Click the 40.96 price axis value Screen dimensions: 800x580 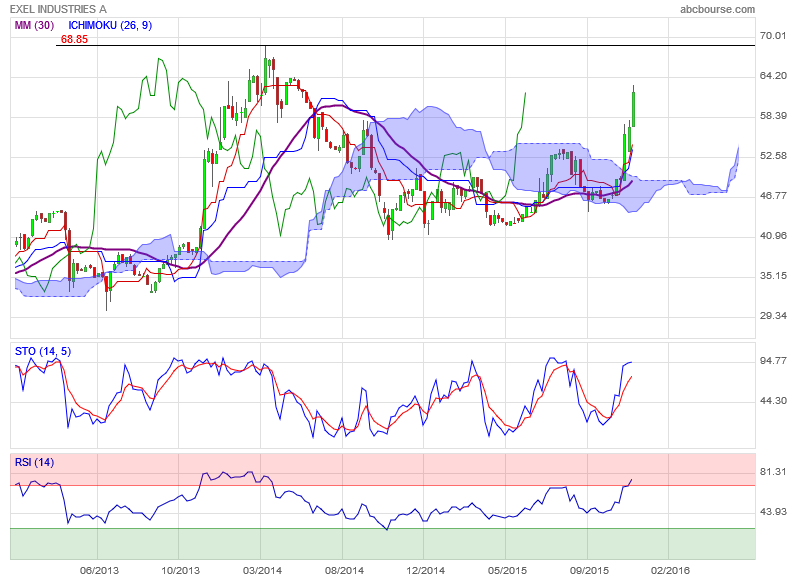(x=773, y=236)
